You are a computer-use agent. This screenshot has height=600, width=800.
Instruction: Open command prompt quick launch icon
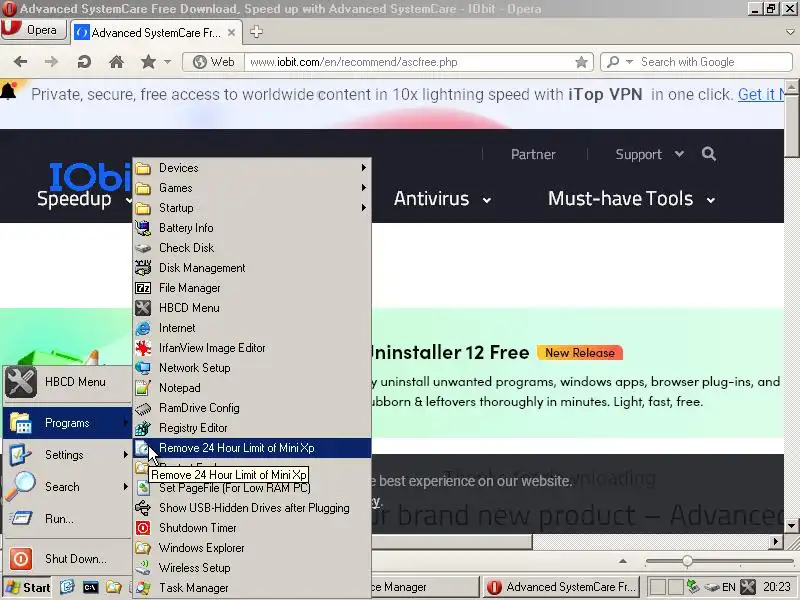[90, 587]
